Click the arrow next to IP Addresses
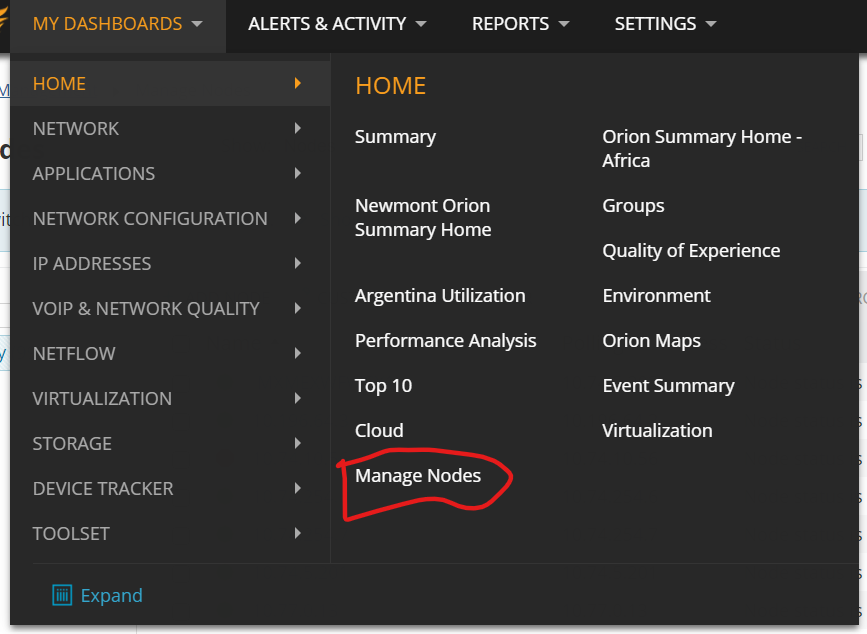Image resolution: width=867 pixels, height=634 pixels. point(297,264)
